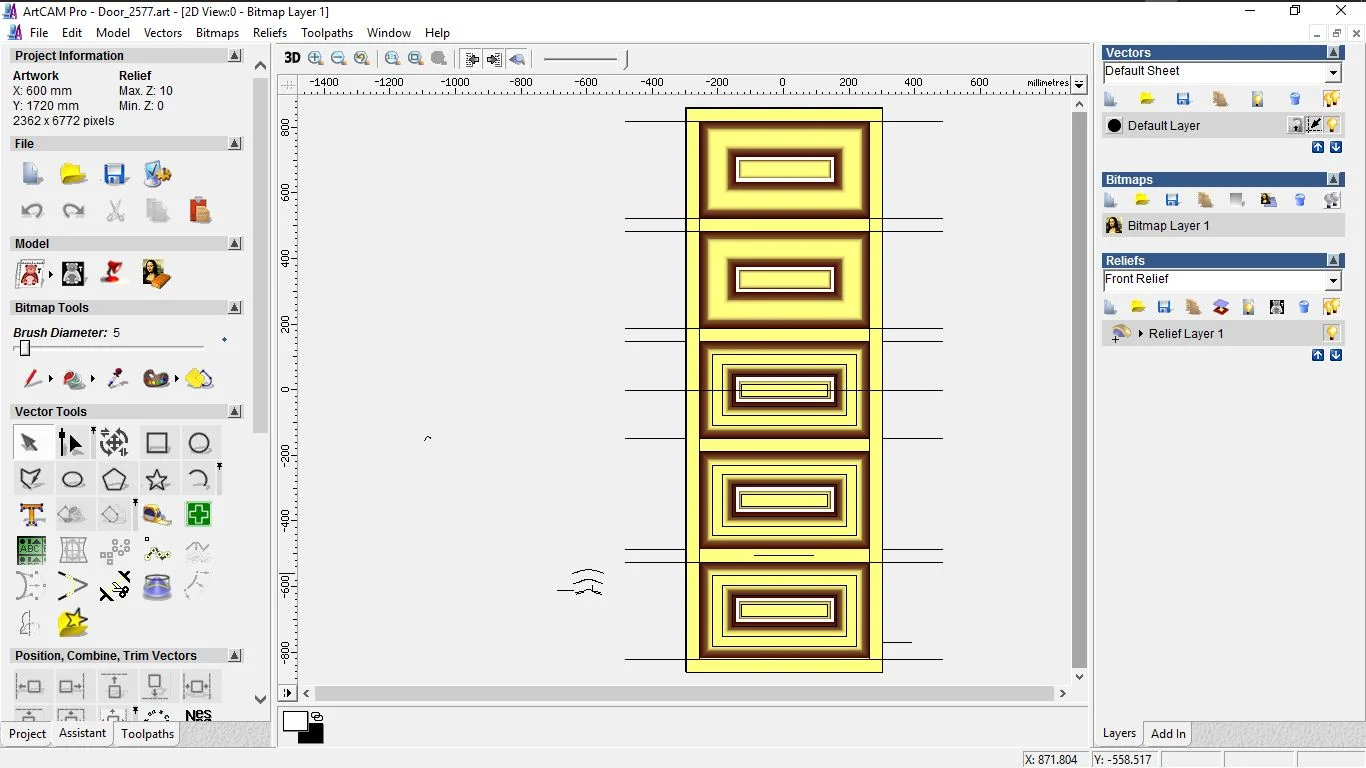Toggle visibility bulb of Relief Layer 1
1366x768 pixels.
coord(1332,333)
